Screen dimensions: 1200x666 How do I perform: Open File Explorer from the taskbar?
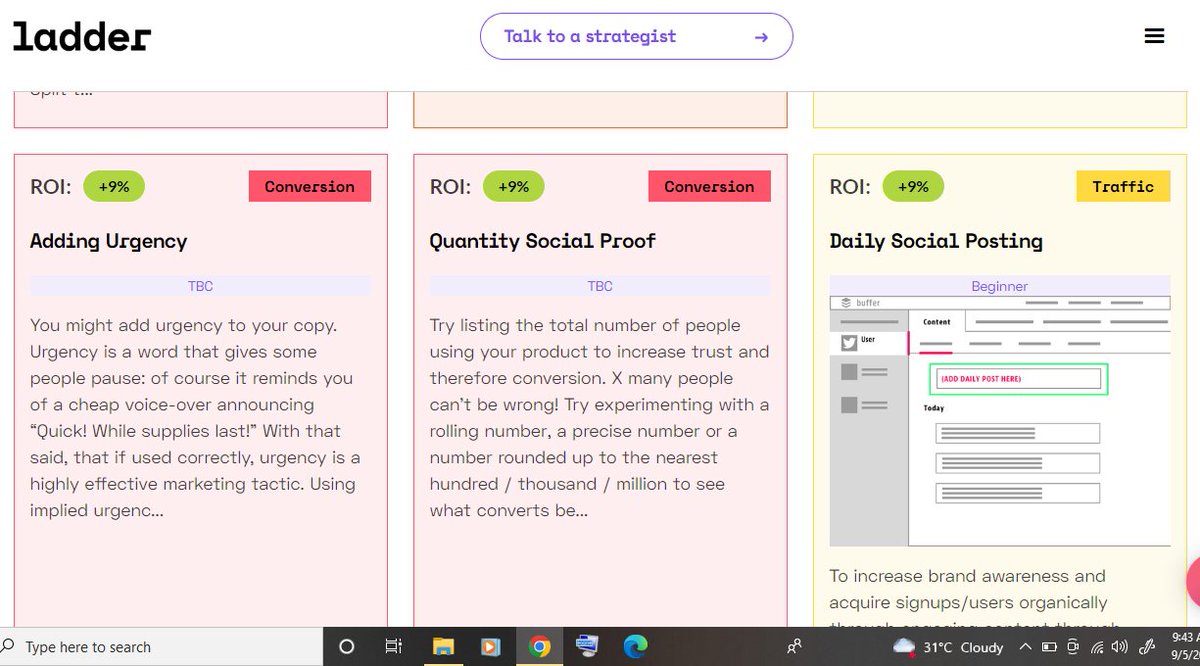tap(443, 647)
